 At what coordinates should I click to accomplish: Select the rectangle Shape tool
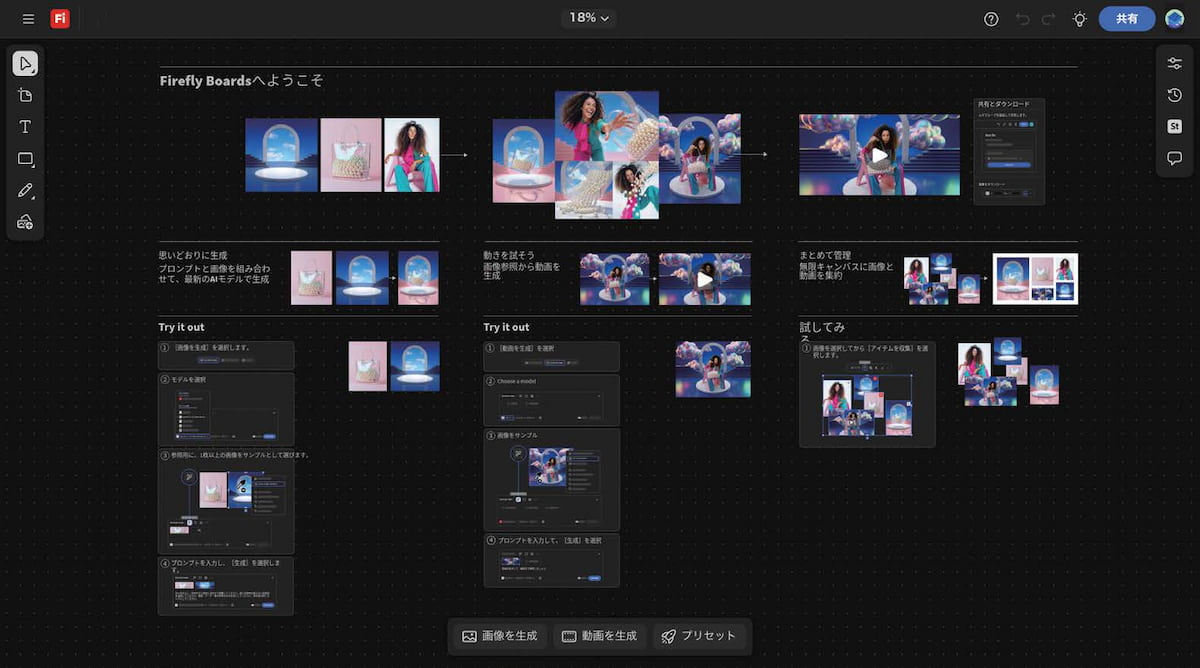(x=25, y=159)
